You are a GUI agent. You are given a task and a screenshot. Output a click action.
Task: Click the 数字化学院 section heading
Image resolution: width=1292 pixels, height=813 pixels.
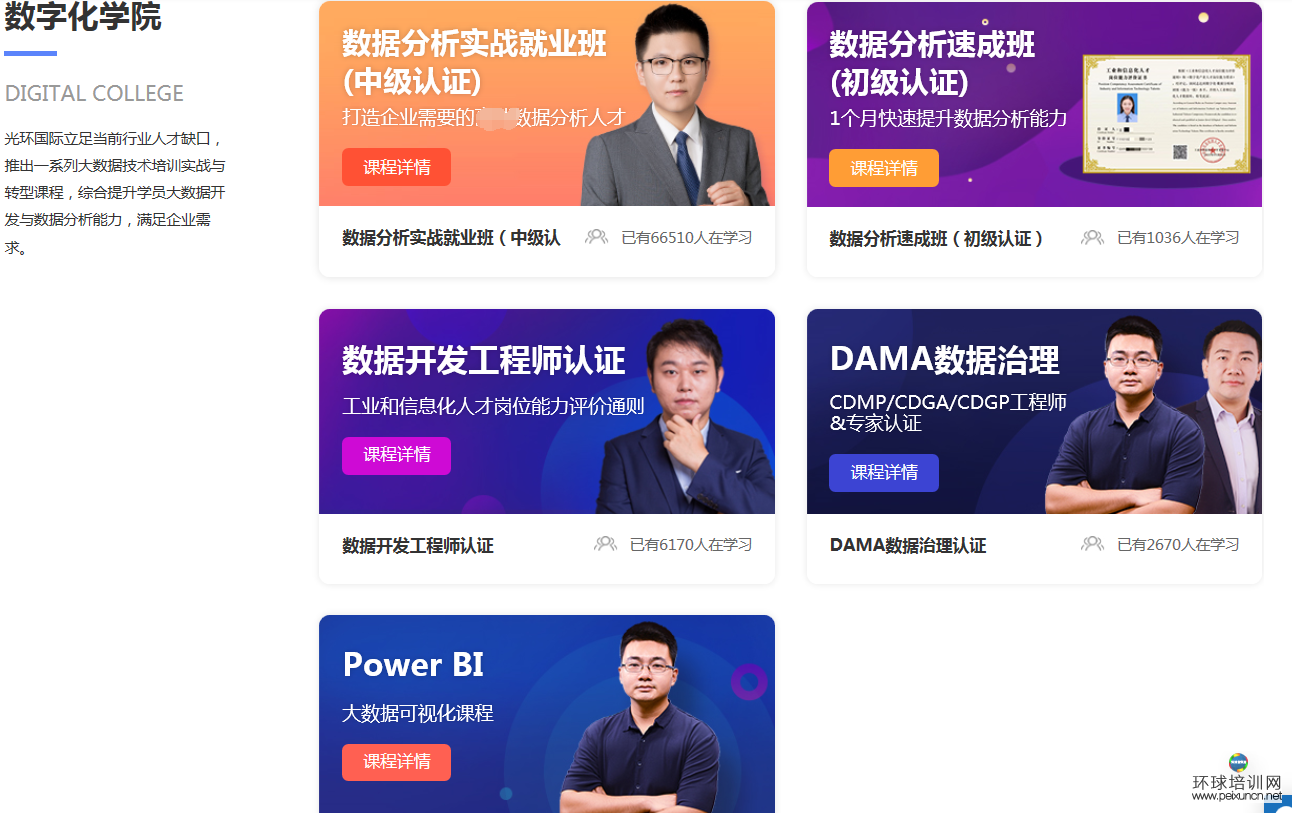pyautogui.click(x=83, y=17)
